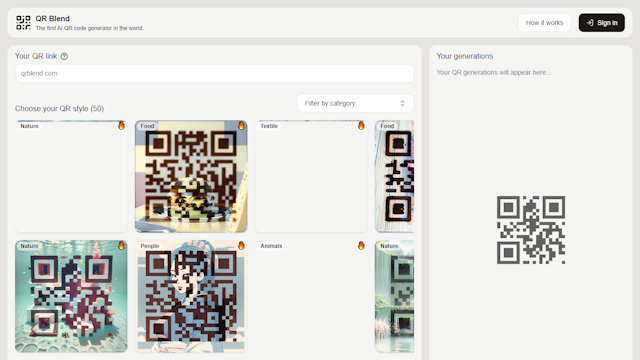Click the gray QR code preview
The height and width of the screenshot is (360, 640).
click(x=531, y=230)
